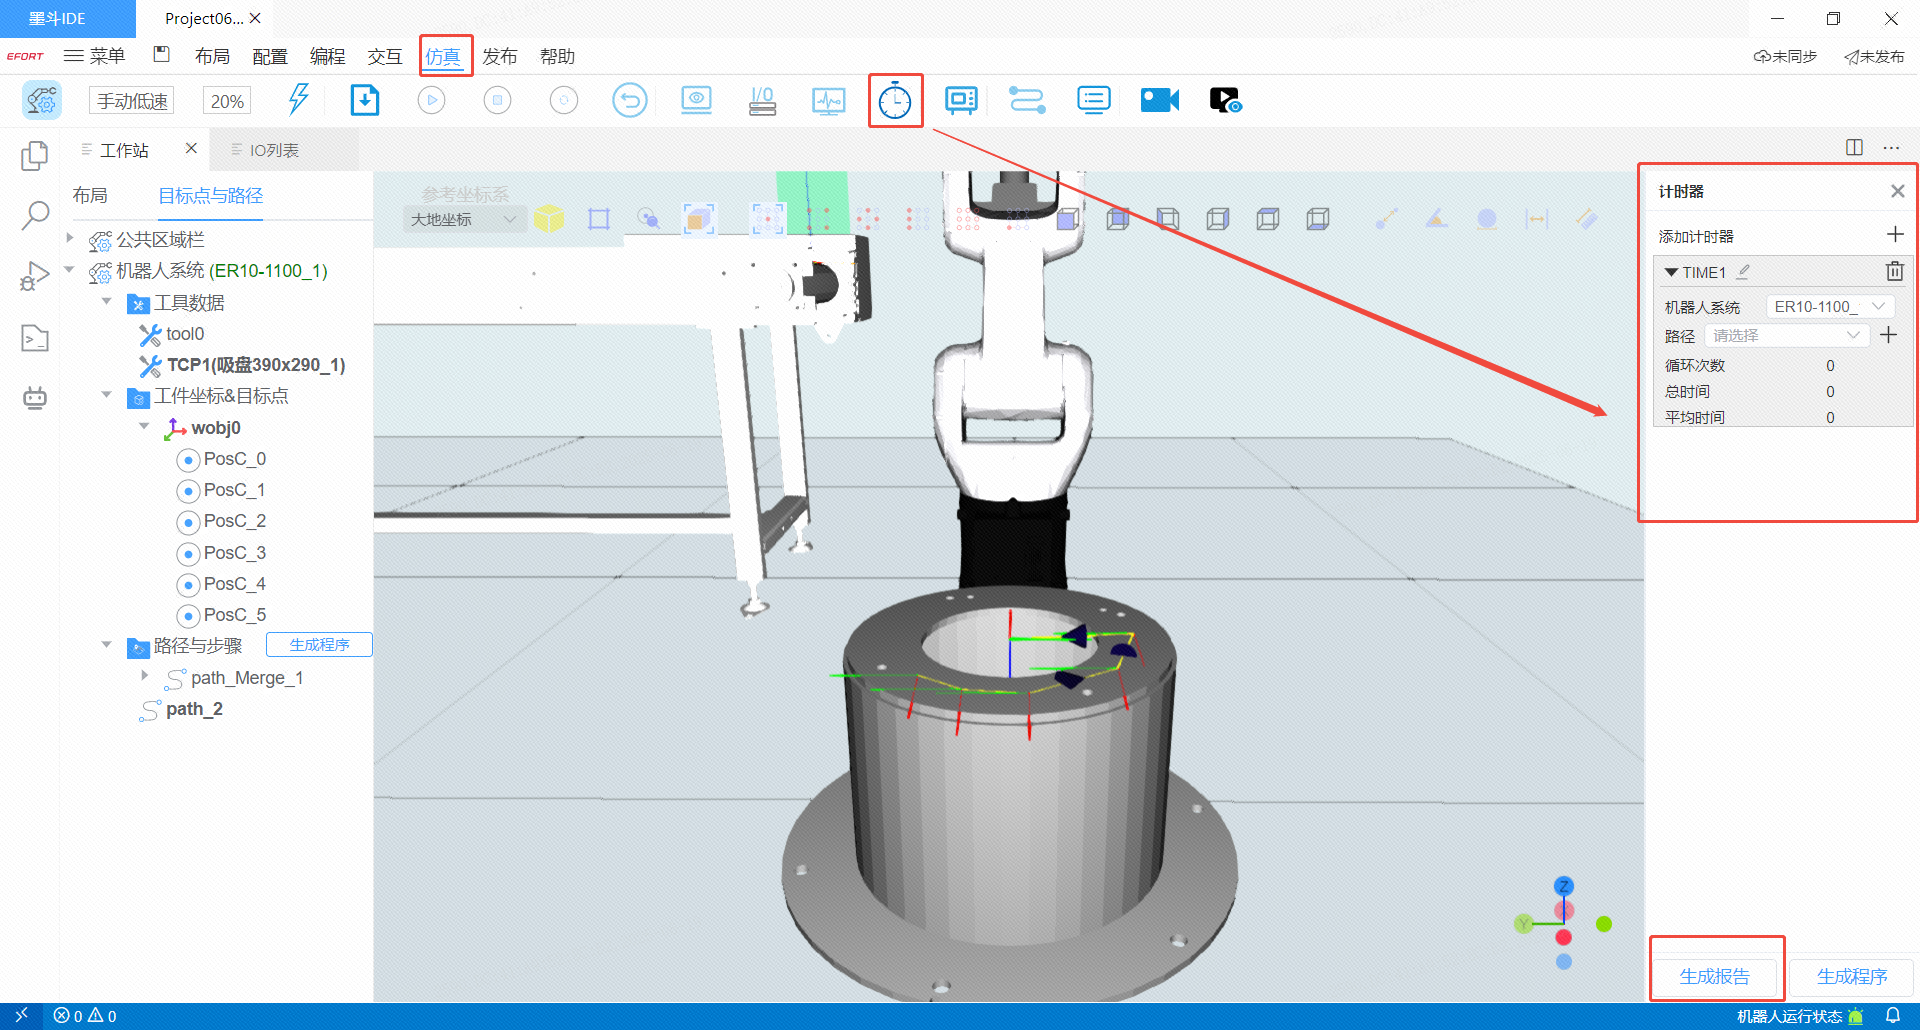1920x1030 pixels.
Task: Delete TIME1 timer with trash icon
Action: tap(1894, 271)
